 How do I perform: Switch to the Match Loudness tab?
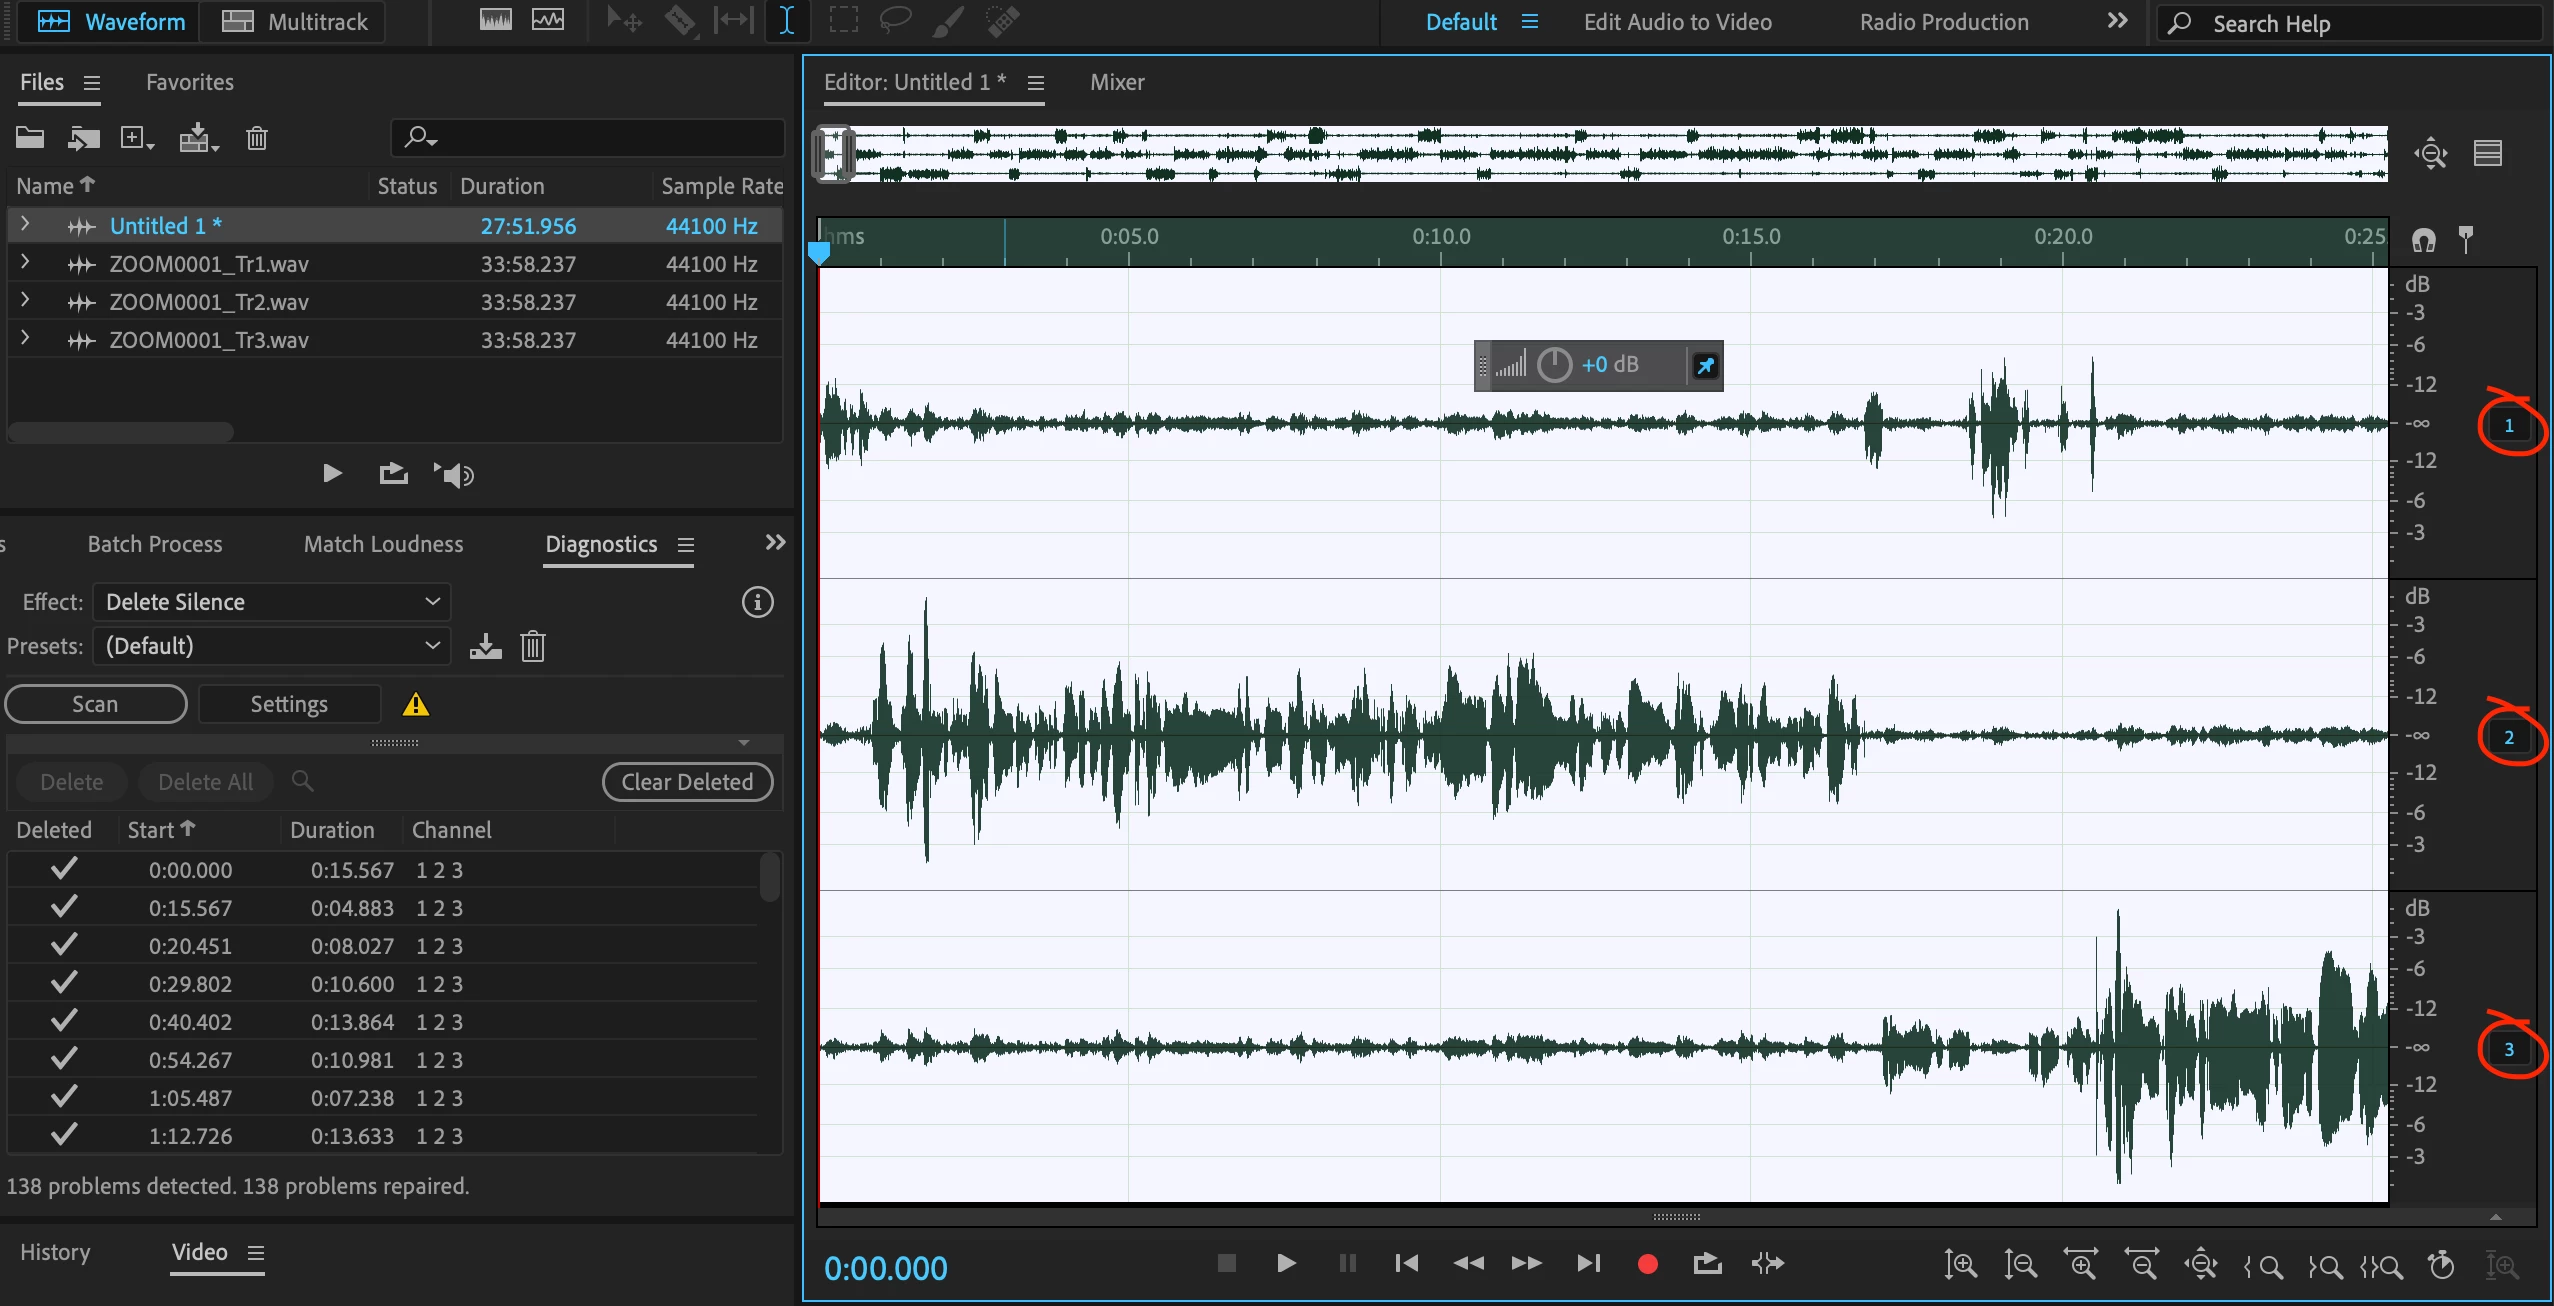point(383,544)
